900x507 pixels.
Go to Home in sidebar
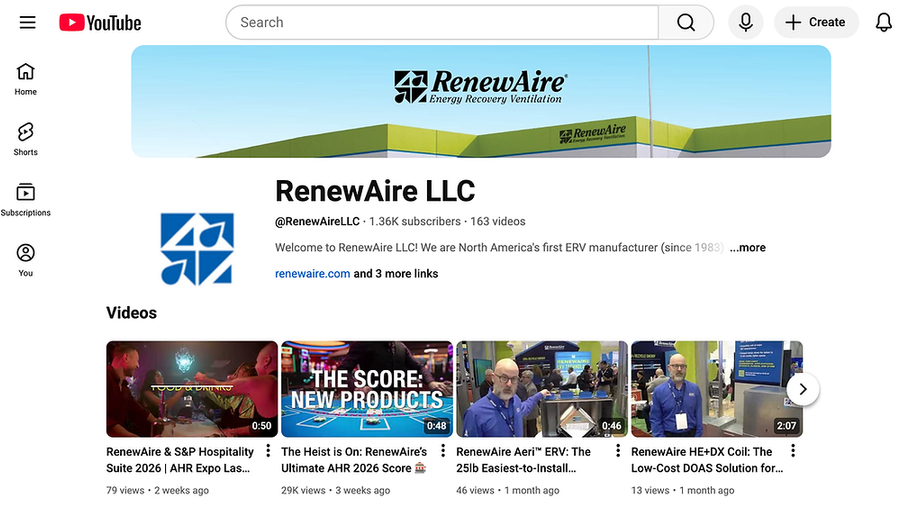[x=25, y=79]
